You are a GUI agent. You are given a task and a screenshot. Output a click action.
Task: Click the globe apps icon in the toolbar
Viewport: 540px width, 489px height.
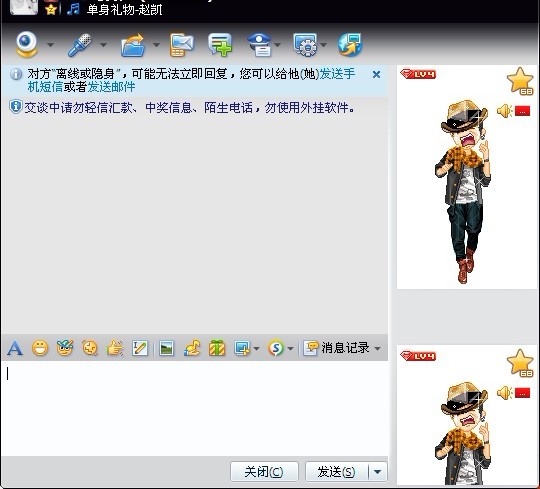pyautogui.click(x=350, y=45)
